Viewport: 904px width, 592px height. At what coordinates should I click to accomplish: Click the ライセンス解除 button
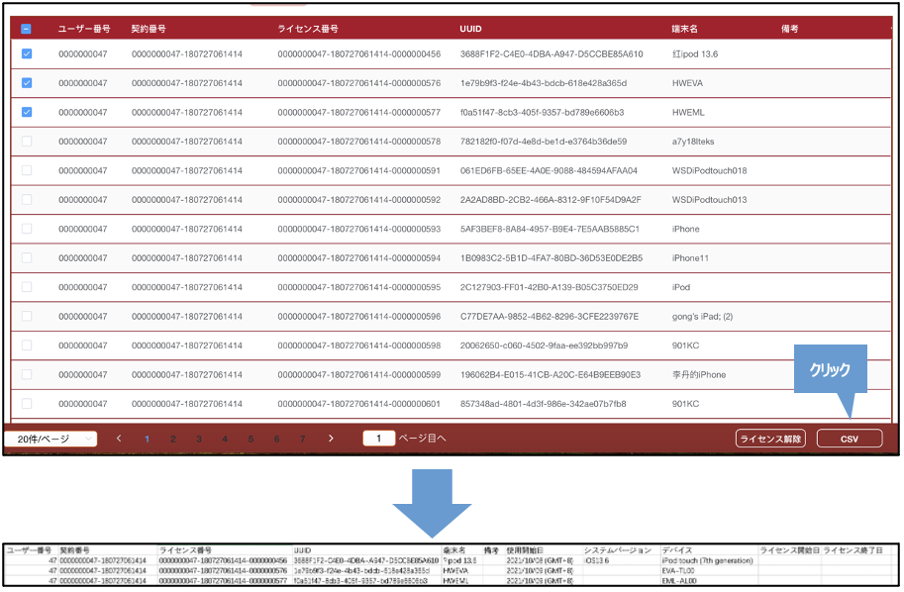click(x=770, y=438)
